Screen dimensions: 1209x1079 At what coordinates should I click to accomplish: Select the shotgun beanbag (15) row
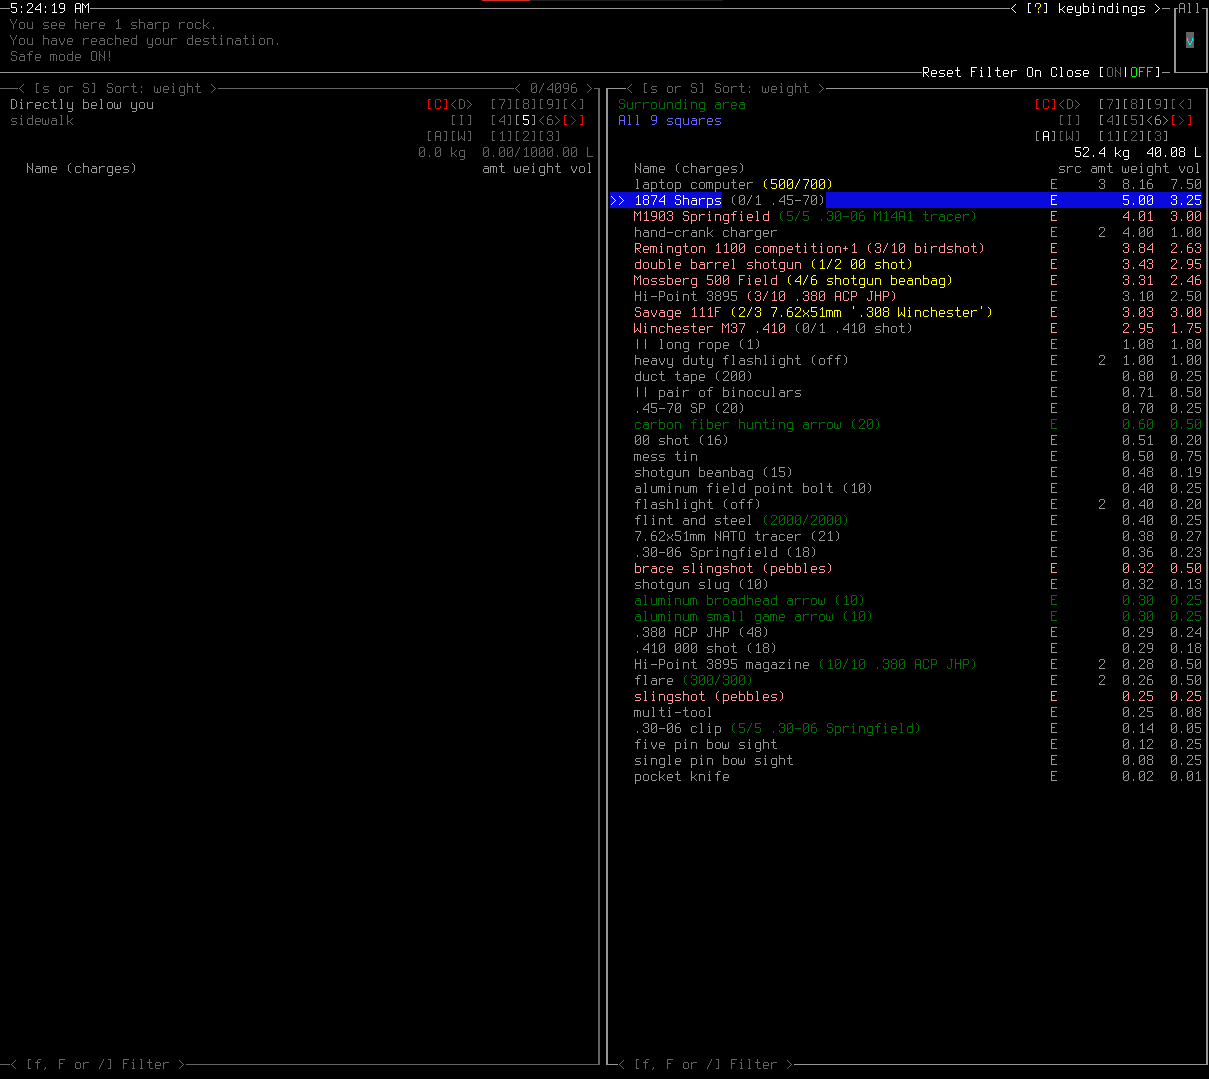906,472
